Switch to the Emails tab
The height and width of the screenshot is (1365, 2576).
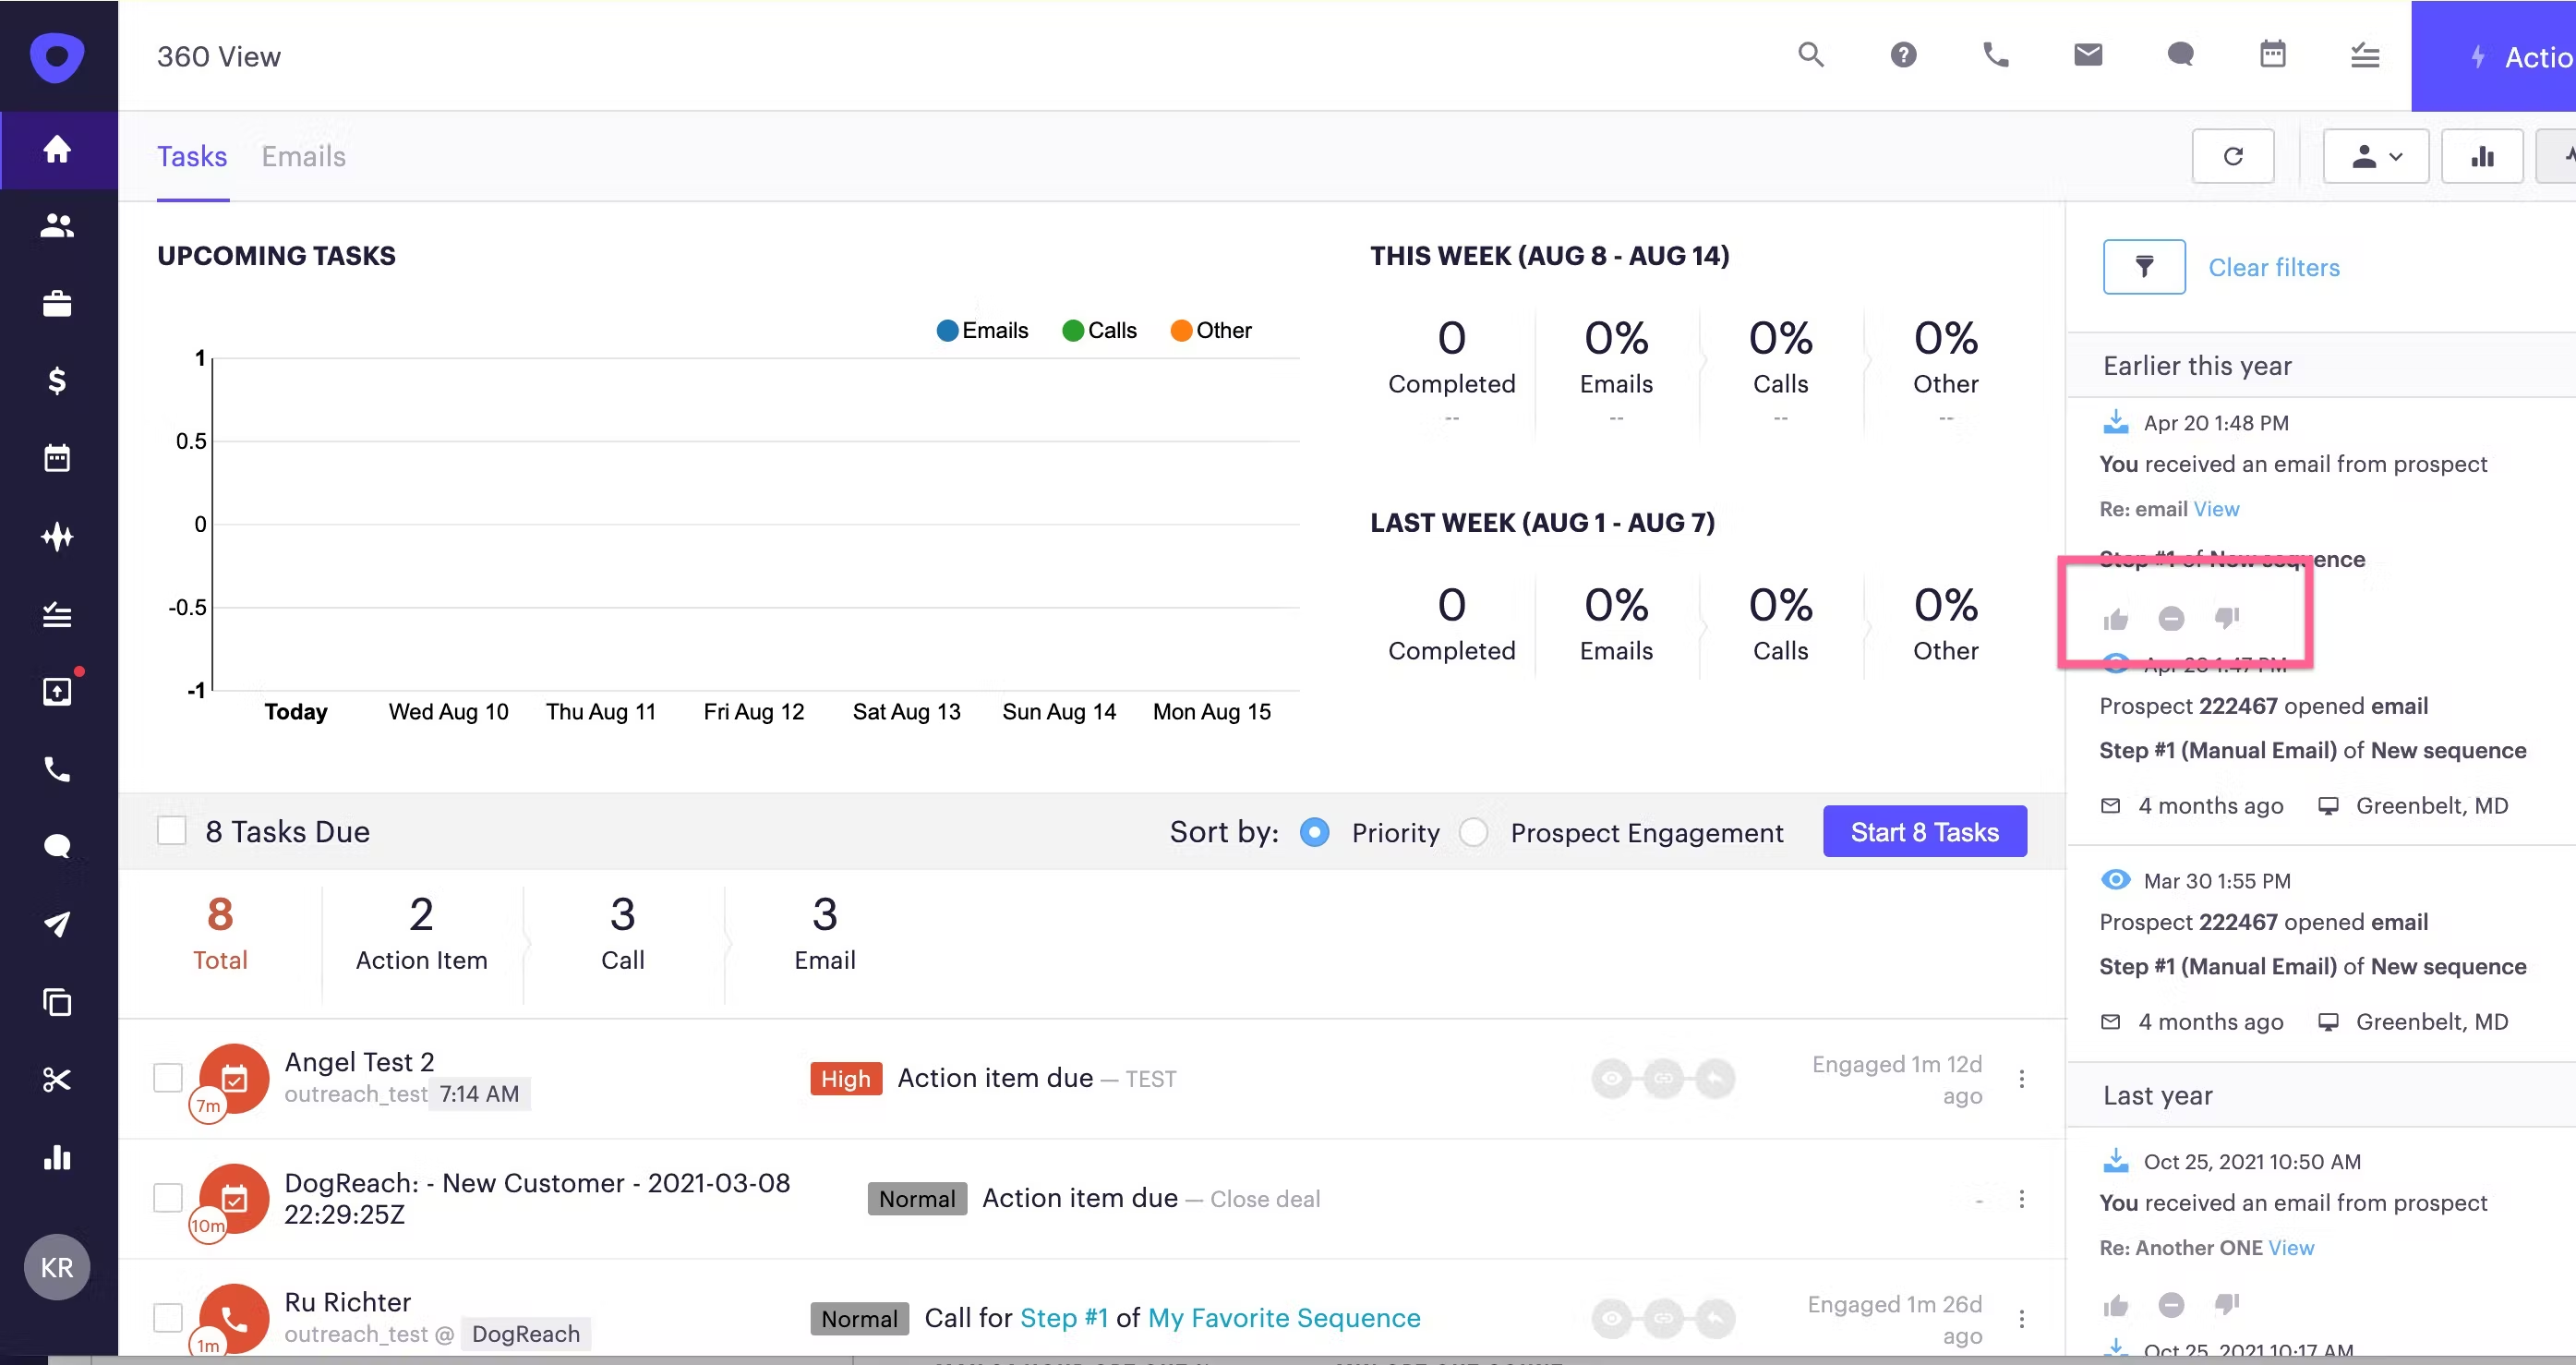click(x=304, y=157)
